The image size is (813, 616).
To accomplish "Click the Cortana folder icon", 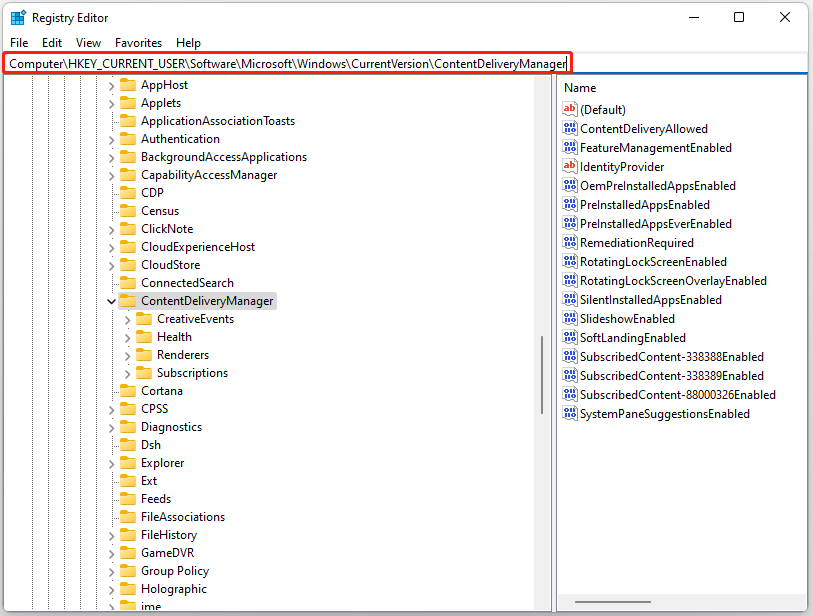I will tap(128, 390).
